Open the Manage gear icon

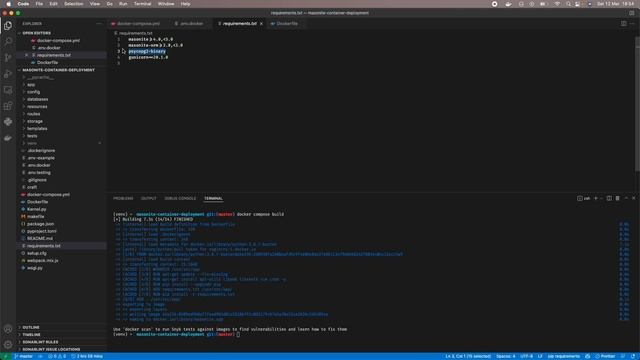click(8, 345)
